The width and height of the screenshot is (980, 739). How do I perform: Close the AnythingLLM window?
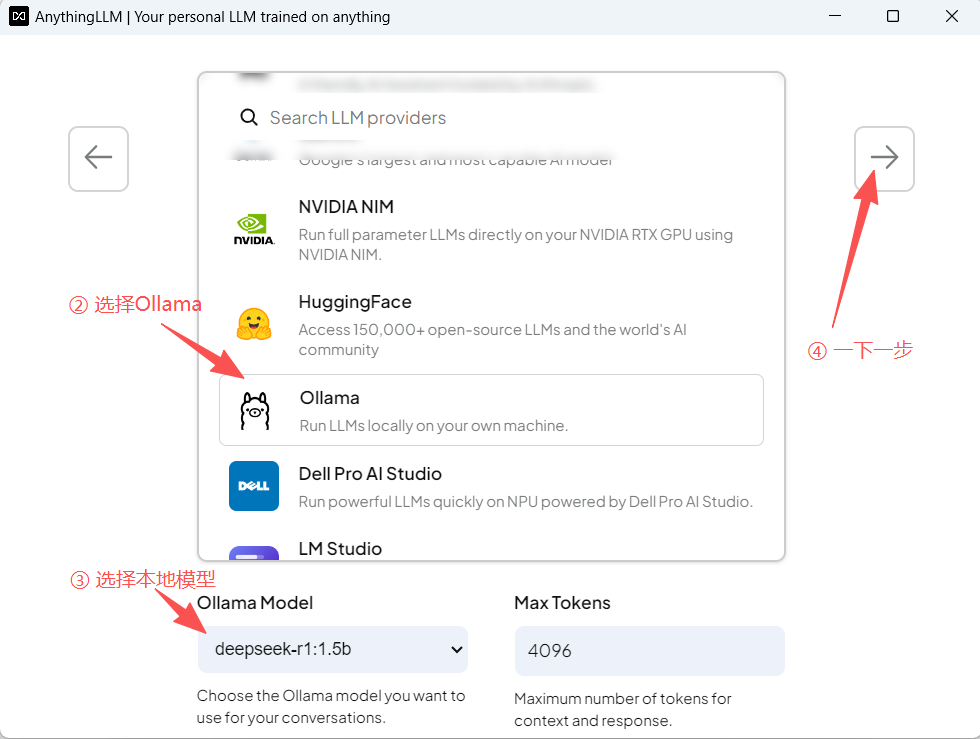coord(952,16)
